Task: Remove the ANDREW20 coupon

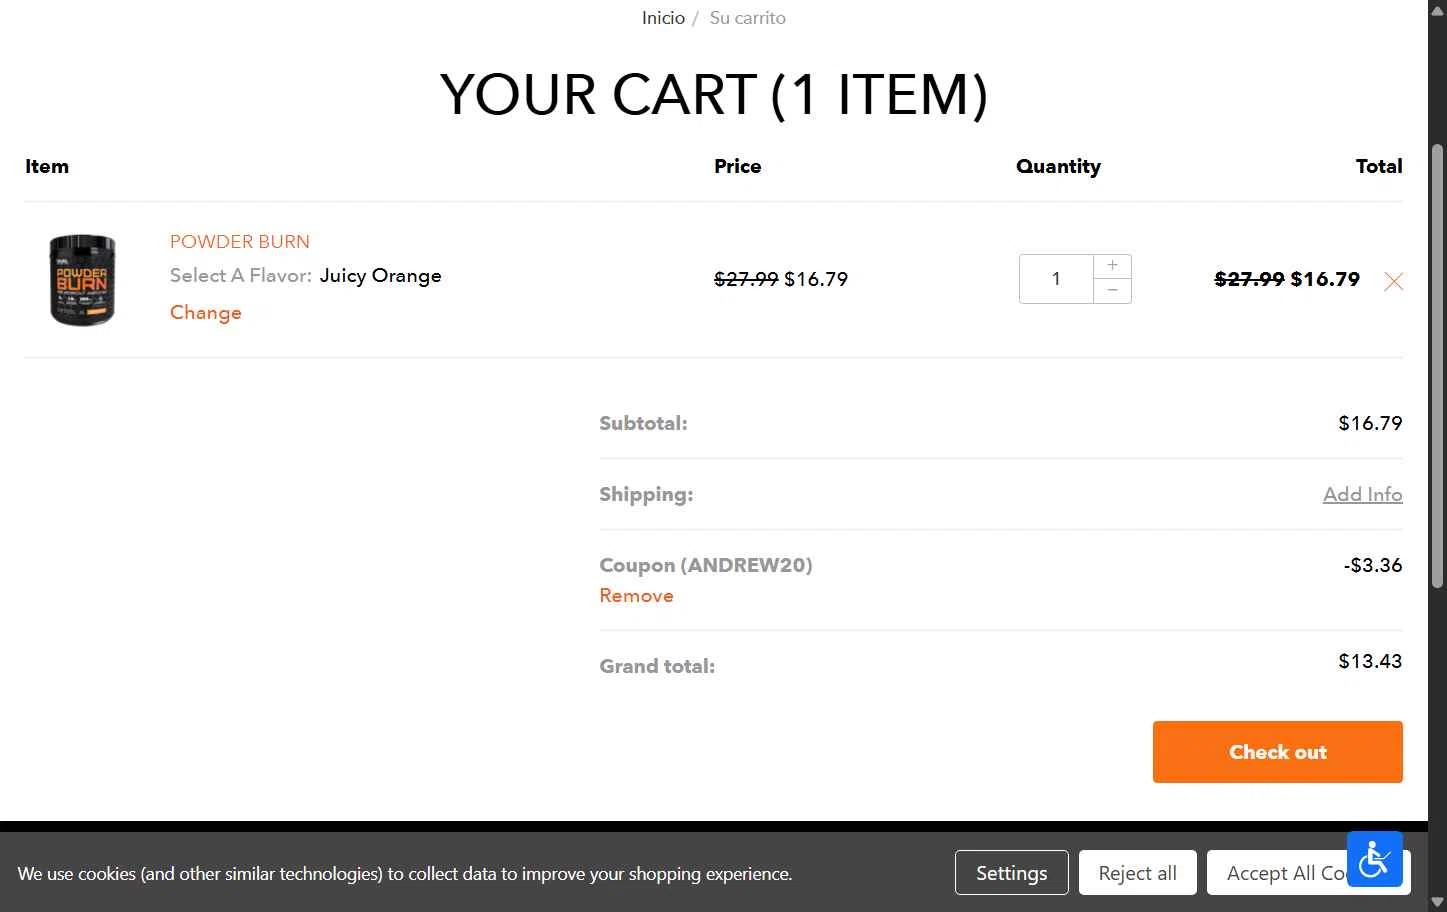Action: [x=636, y=595]
